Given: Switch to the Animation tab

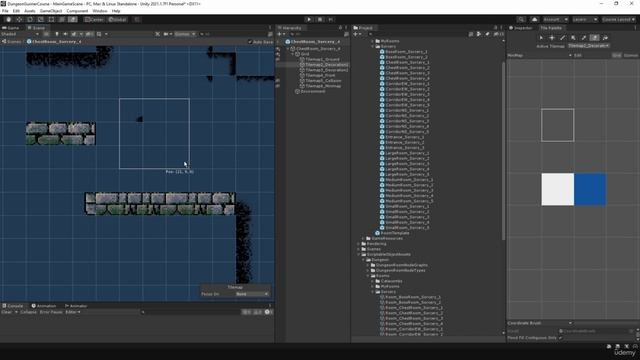Looking at the screenshot, I should [44, 306].
